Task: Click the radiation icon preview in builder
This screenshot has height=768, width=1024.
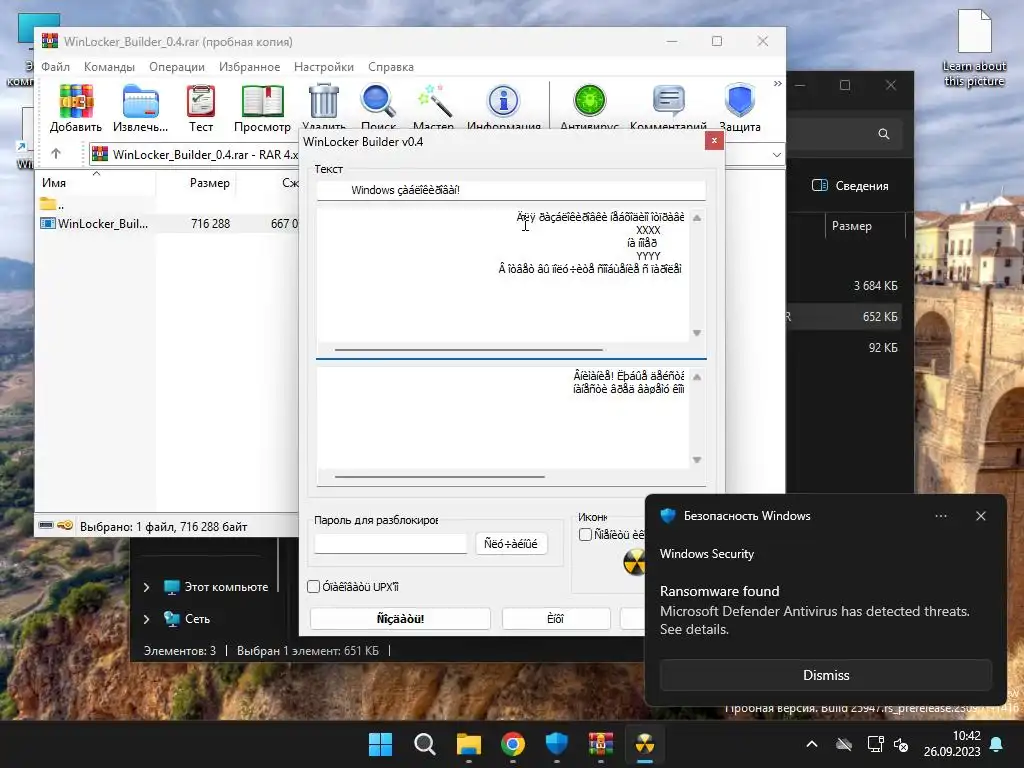Action: 634,562
